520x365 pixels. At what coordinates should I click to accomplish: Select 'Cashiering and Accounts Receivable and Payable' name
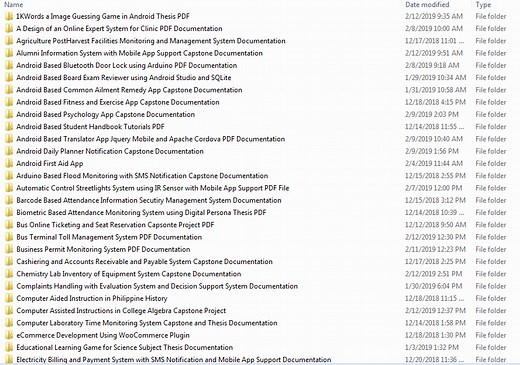(145, 262)
